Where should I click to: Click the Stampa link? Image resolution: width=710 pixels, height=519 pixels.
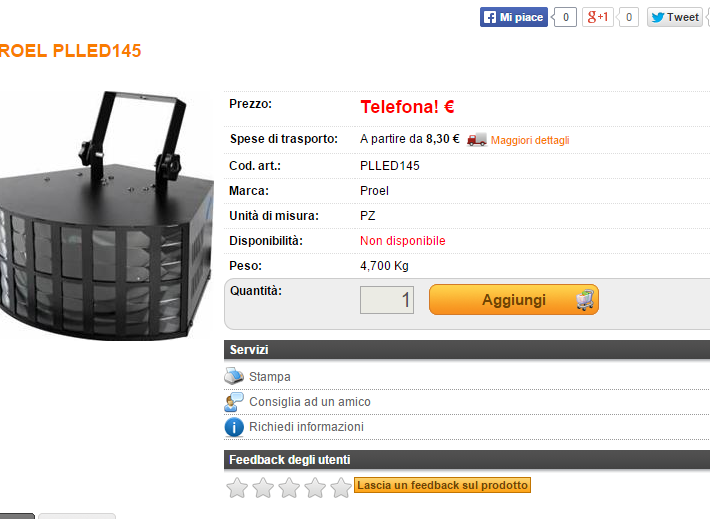(270, 377)
